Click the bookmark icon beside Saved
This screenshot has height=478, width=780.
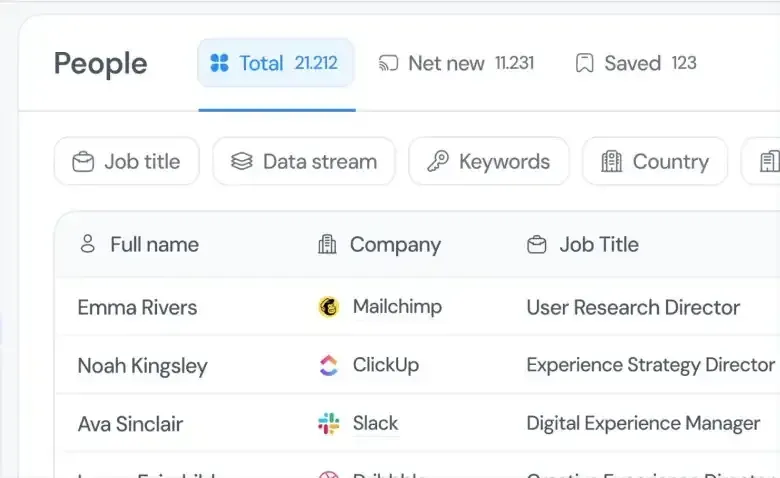(585, 63)
